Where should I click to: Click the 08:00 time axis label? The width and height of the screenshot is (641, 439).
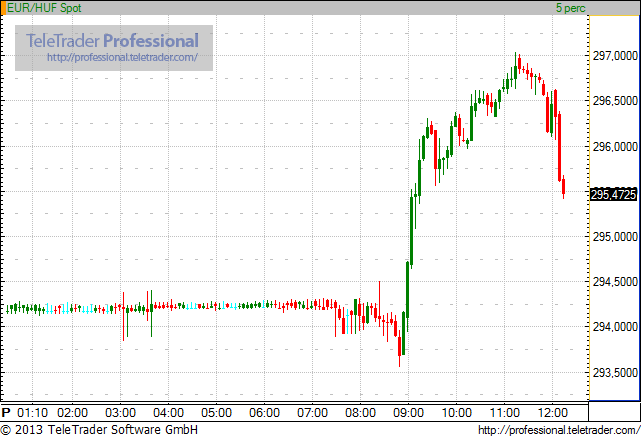pyautogui.click(x=360, y=413)
